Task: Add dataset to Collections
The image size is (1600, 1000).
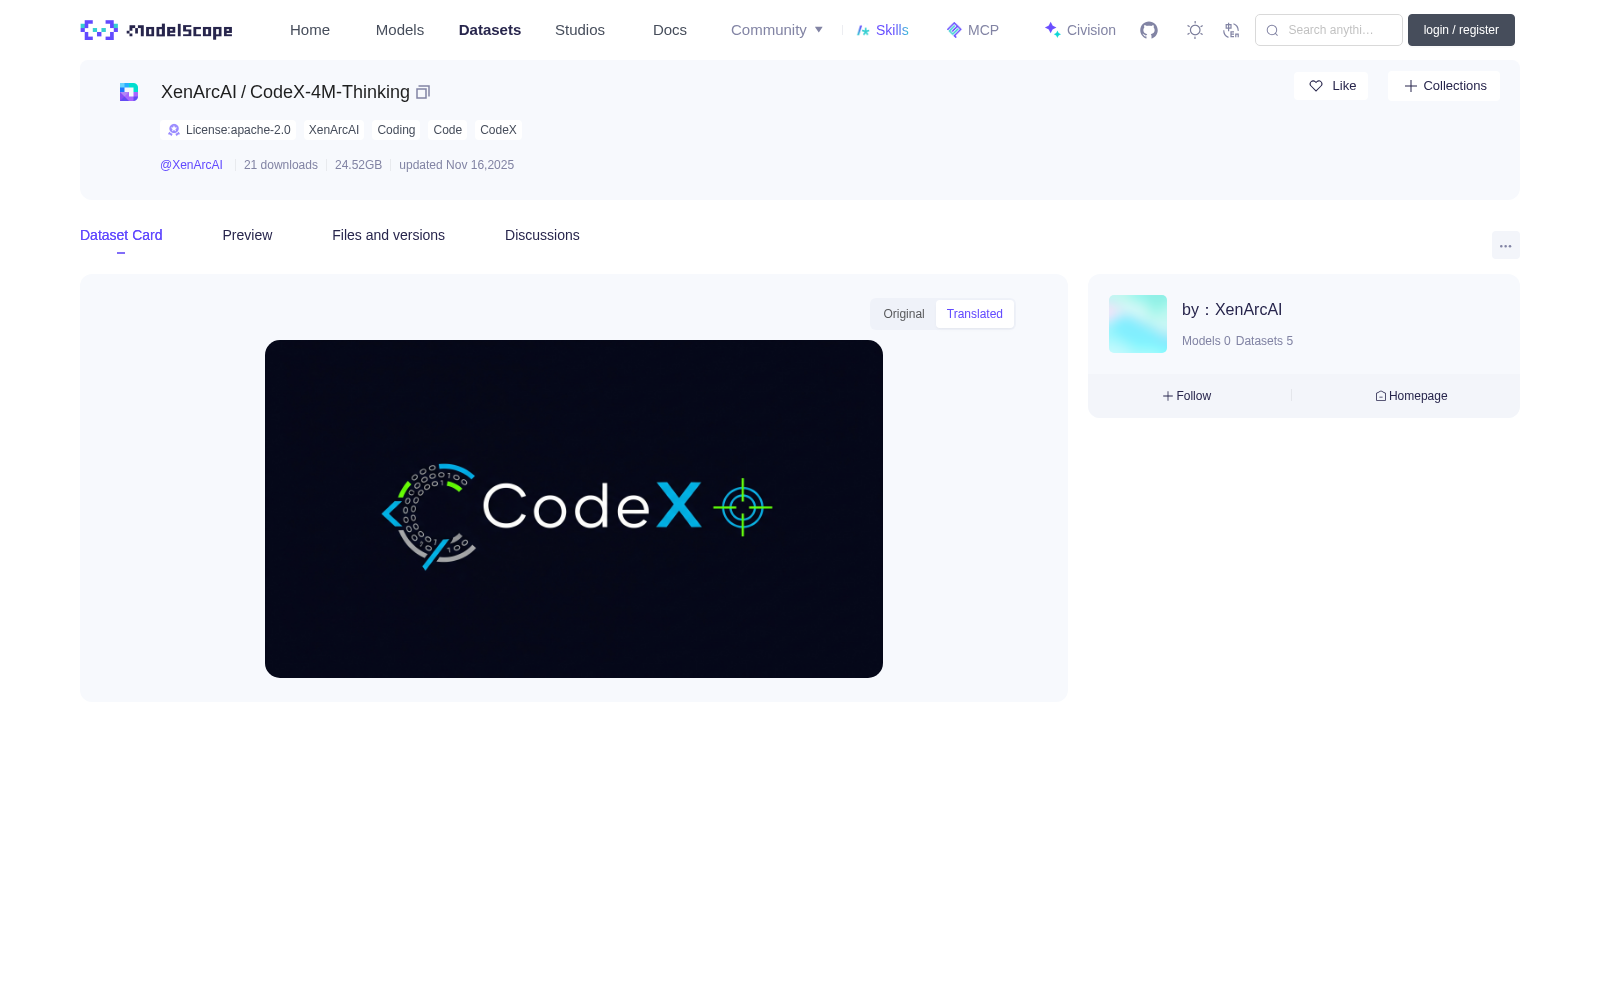Action: pos(1444,86)
